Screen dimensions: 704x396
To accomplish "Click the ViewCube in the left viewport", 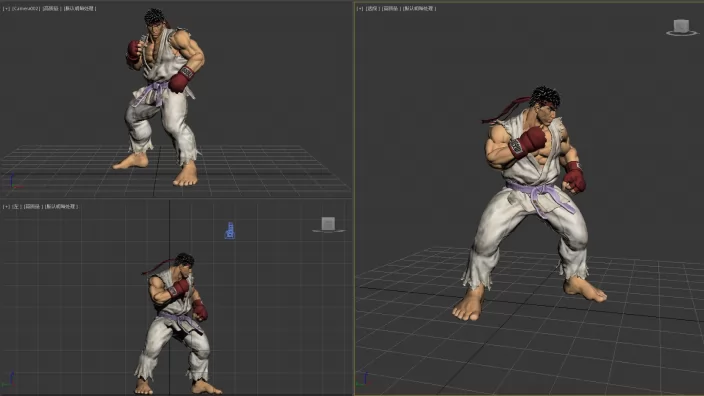I will coord(328,223).
